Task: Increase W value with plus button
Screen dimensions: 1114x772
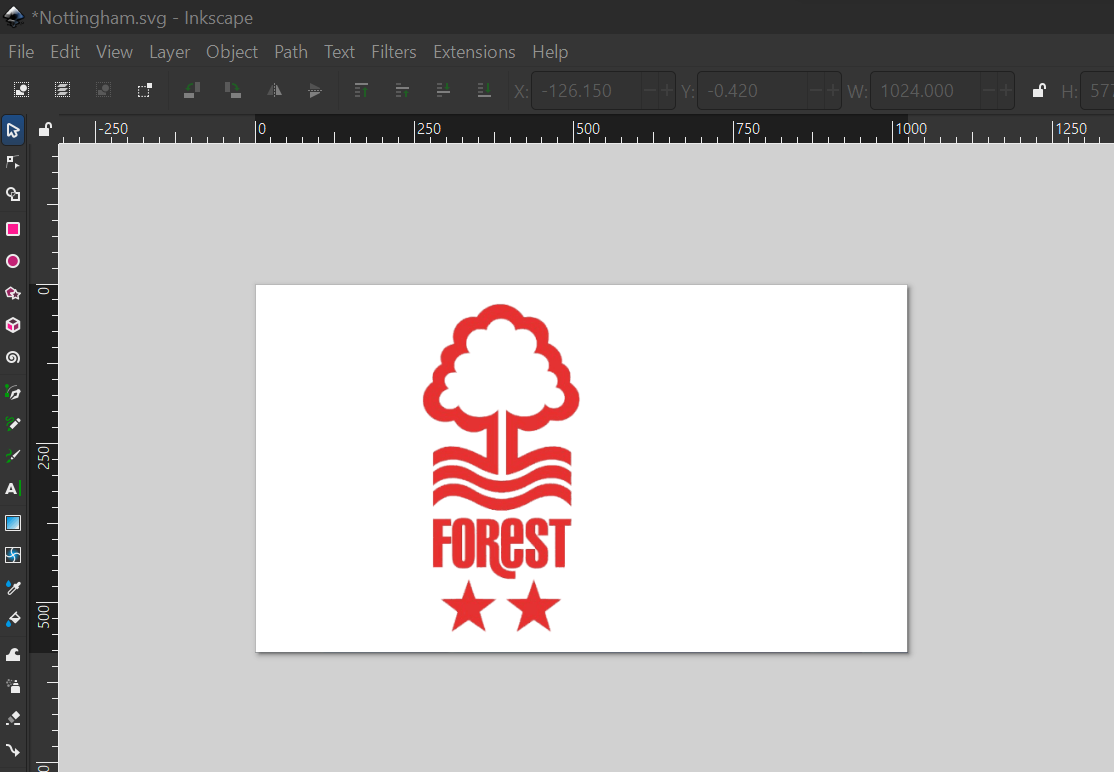Action: pos(1005,90)
